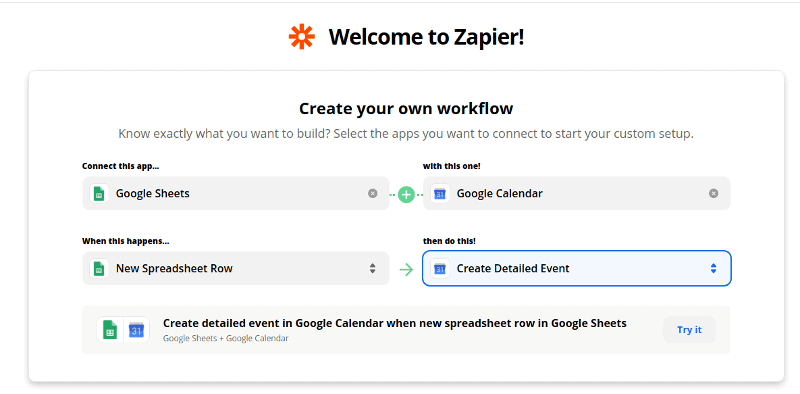800x394 pixels.
Task: Clear the Google Calendar app selection
Action: (714, 193)
